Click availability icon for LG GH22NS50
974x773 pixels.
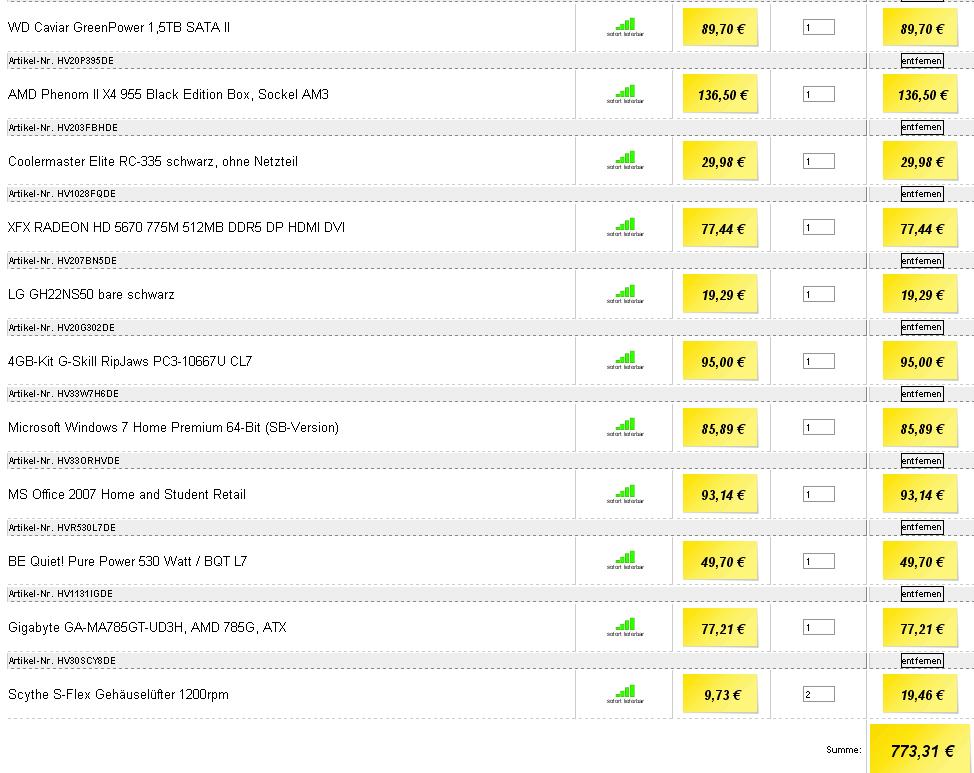(x=625, y=295)
